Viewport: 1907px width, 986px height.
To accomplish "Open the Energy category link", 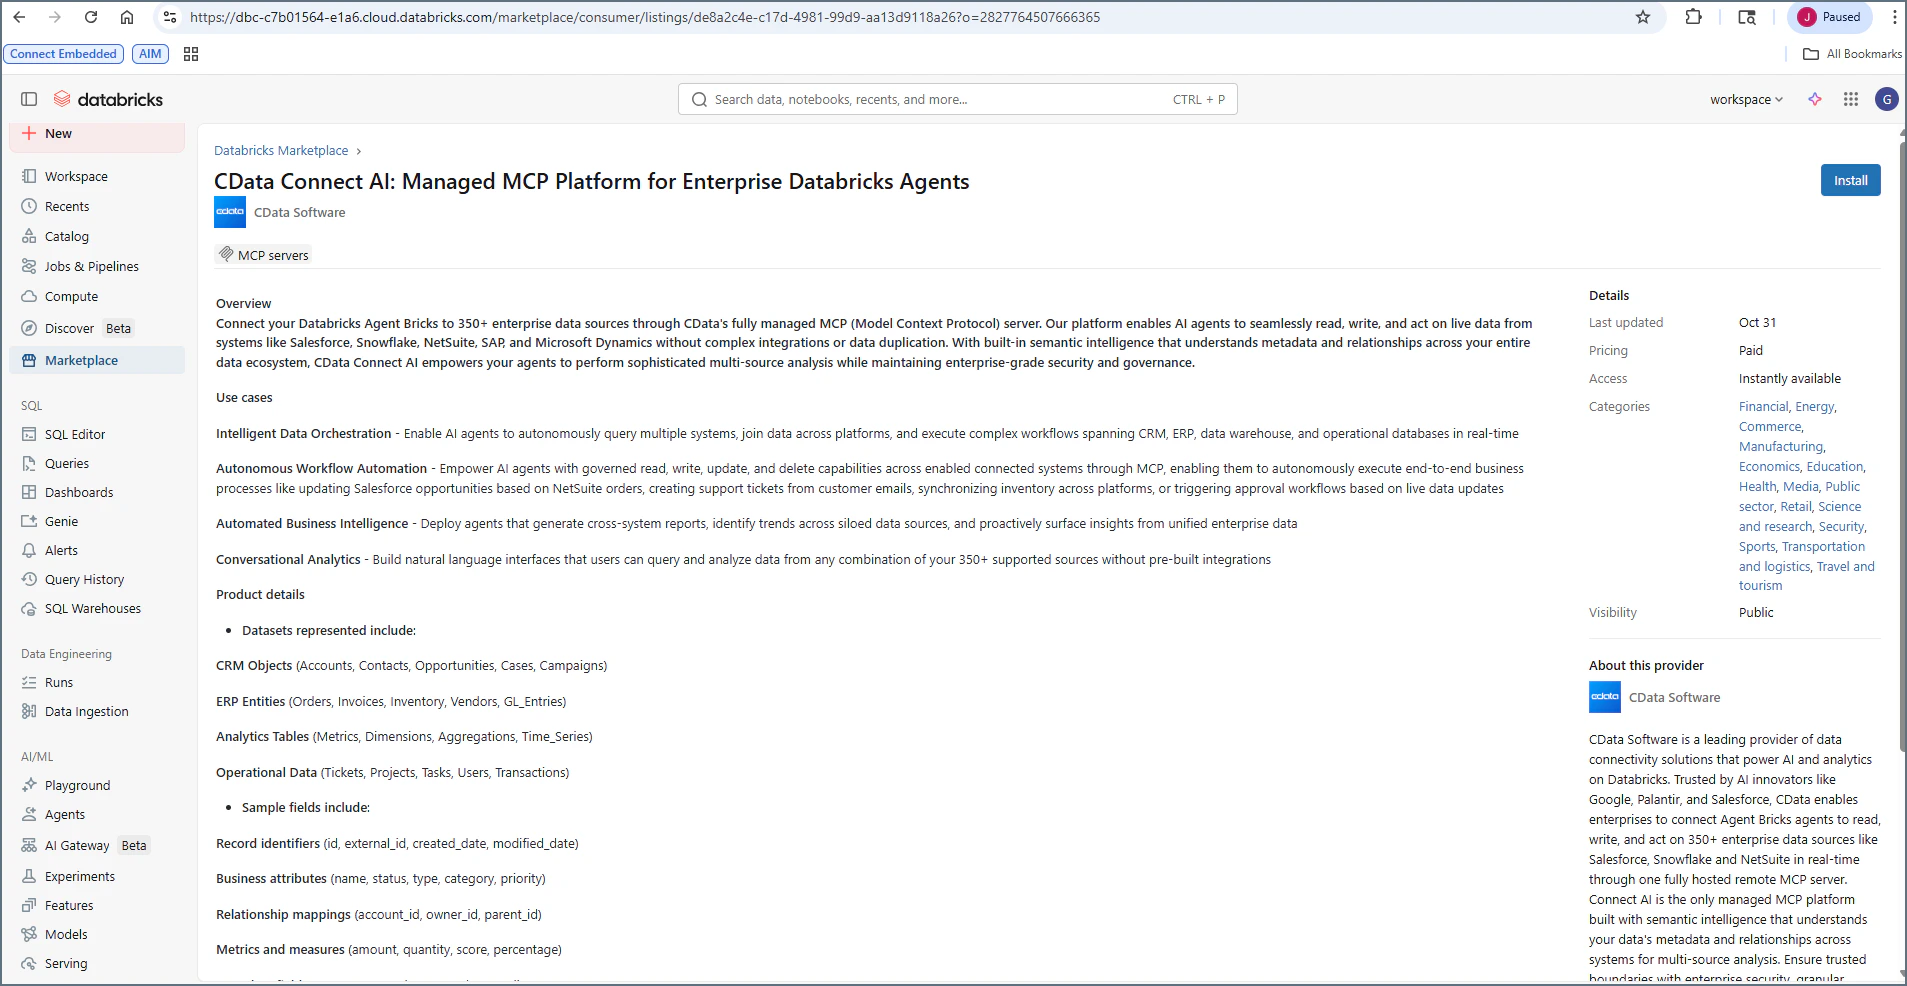I will [x=1814, y=406].
